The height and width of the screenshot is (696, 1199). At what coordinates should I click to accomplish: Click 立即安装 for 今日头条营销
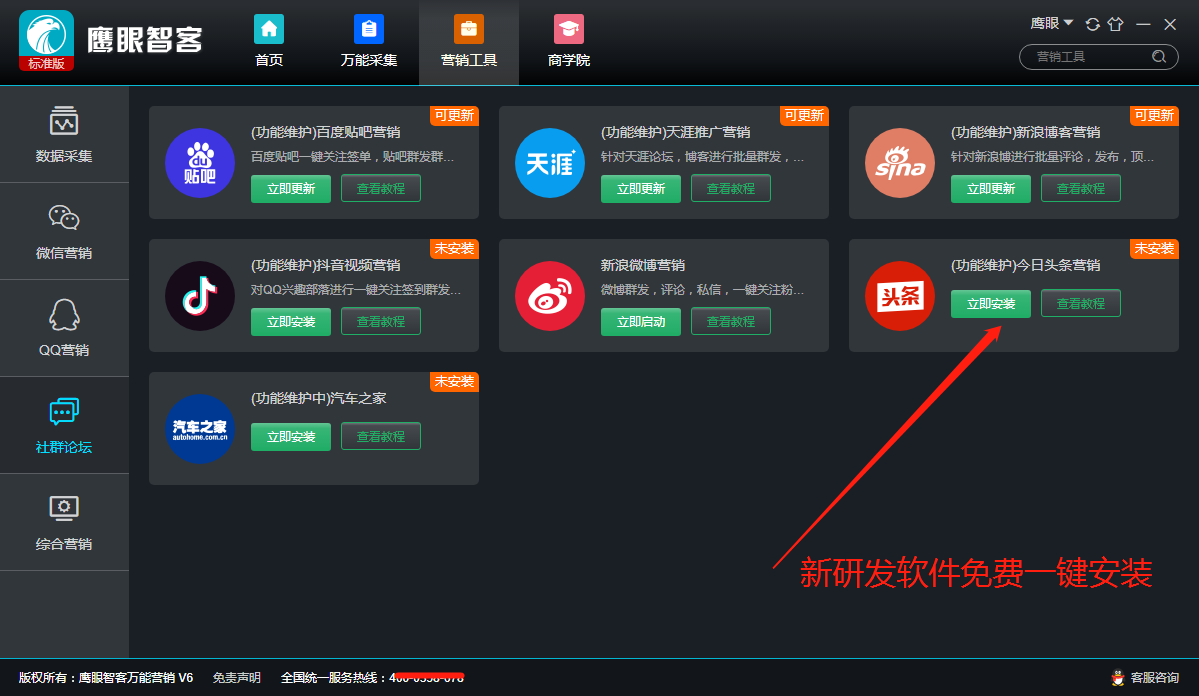pyautogui.click(x=990, y=304)
